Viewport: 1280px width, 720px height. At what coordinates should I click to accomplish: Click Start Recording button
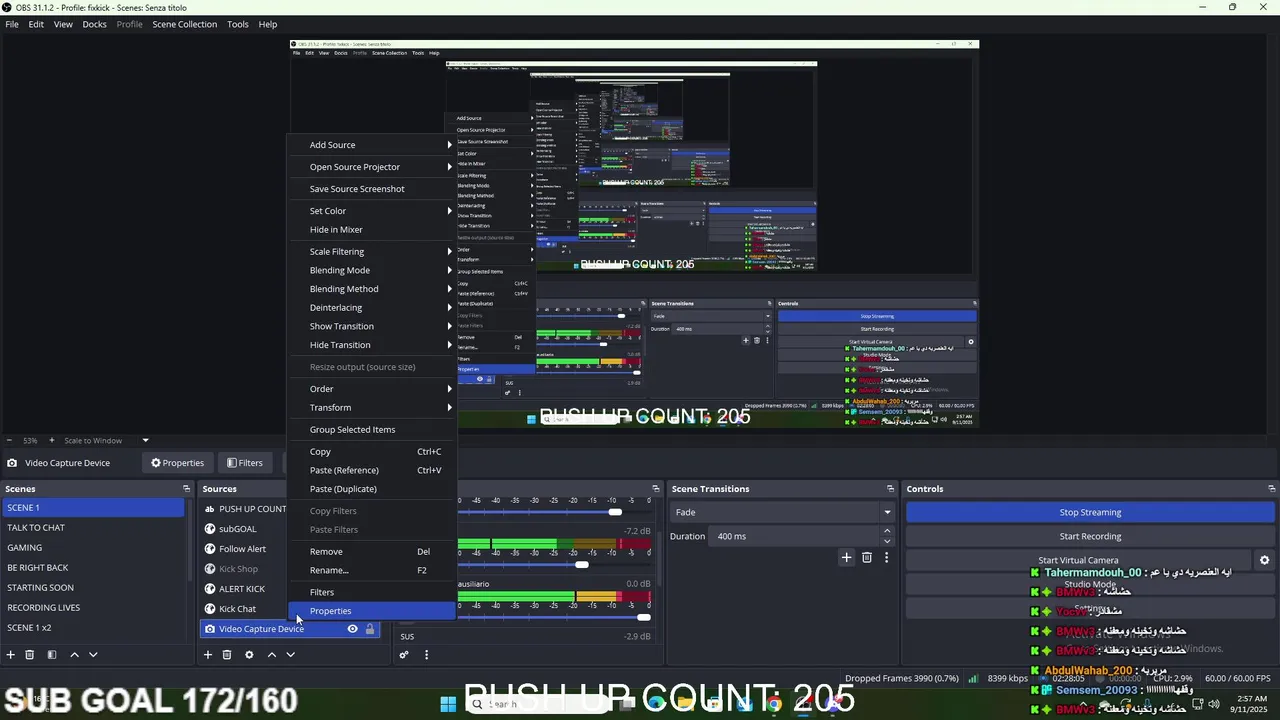1090,536
